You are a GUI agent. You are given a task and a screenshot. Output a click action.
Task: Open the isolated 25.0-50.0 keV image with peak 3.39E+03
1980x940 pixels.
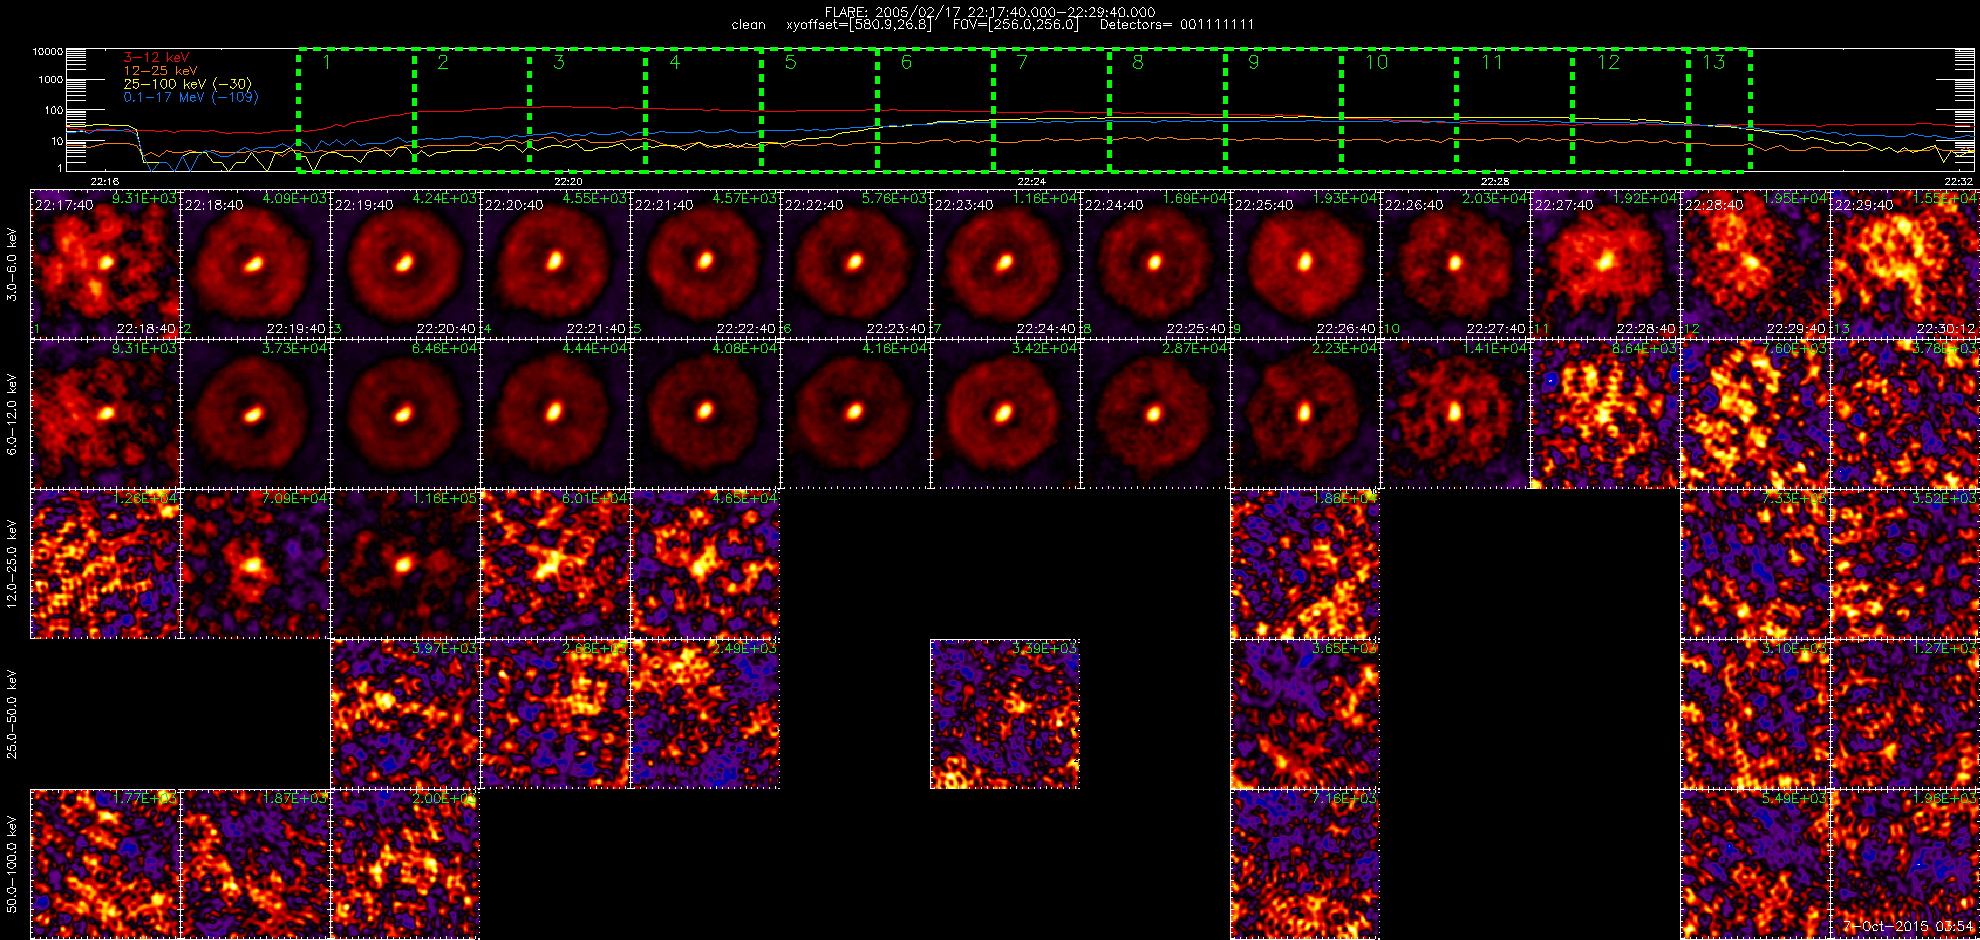tap(1005, 714)
